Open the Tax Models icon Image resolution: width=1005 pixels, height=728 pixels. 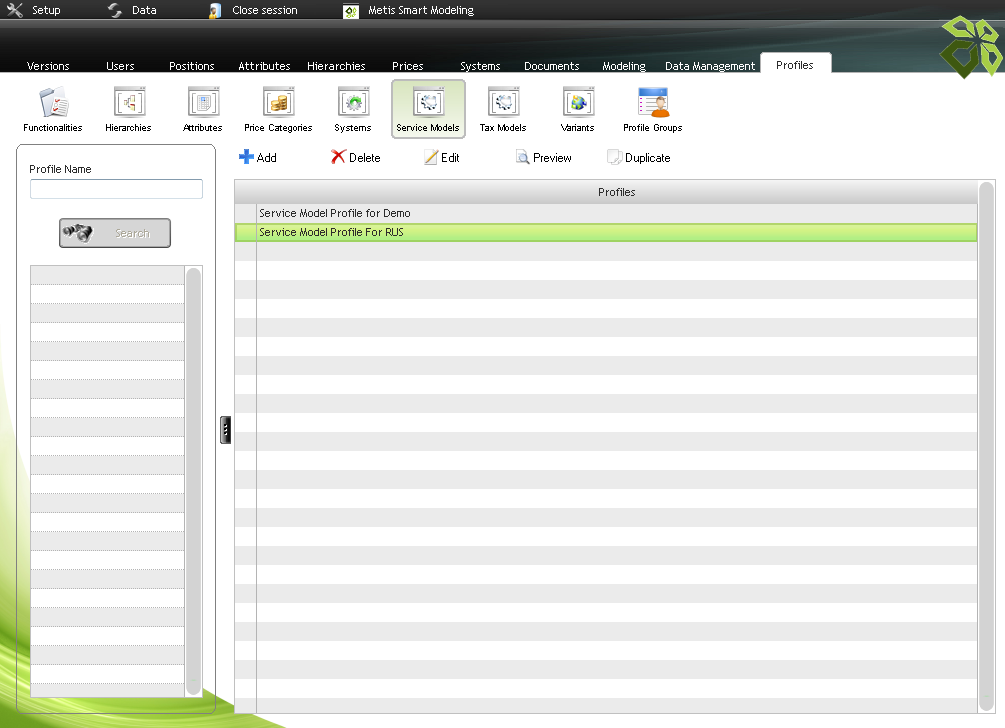point(503,109)
